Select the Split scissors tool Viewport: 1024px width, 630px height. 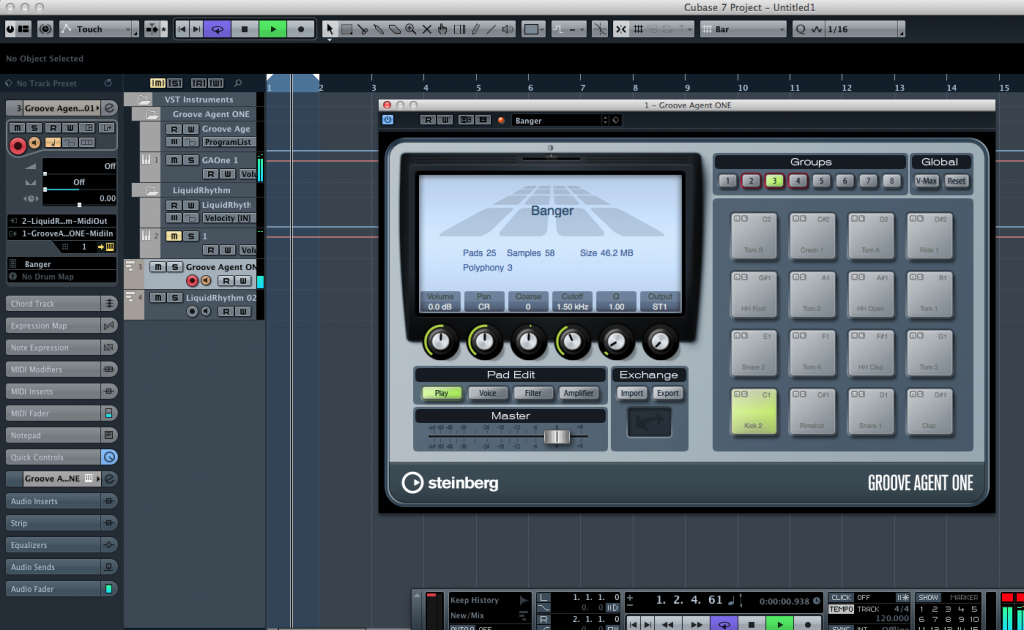click(362, 29)
